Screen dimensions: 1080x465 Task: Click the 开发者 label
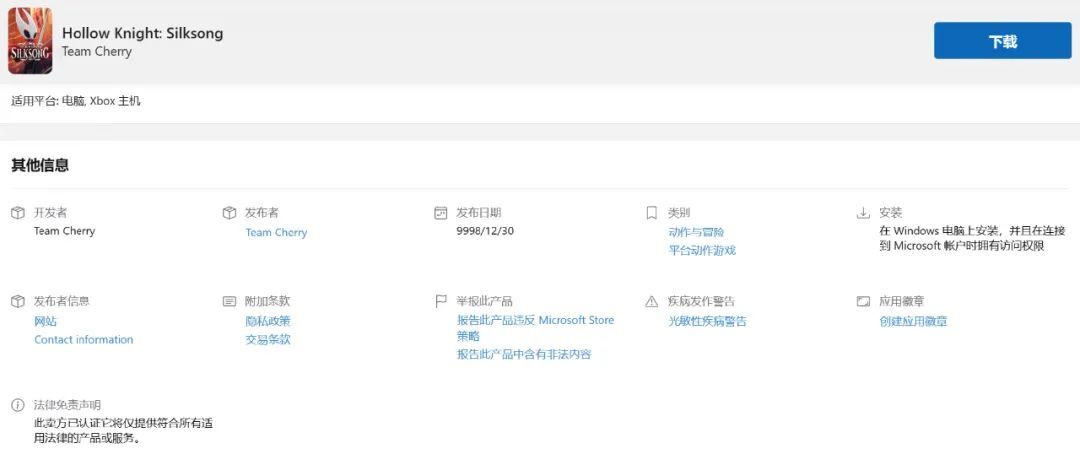50,213
